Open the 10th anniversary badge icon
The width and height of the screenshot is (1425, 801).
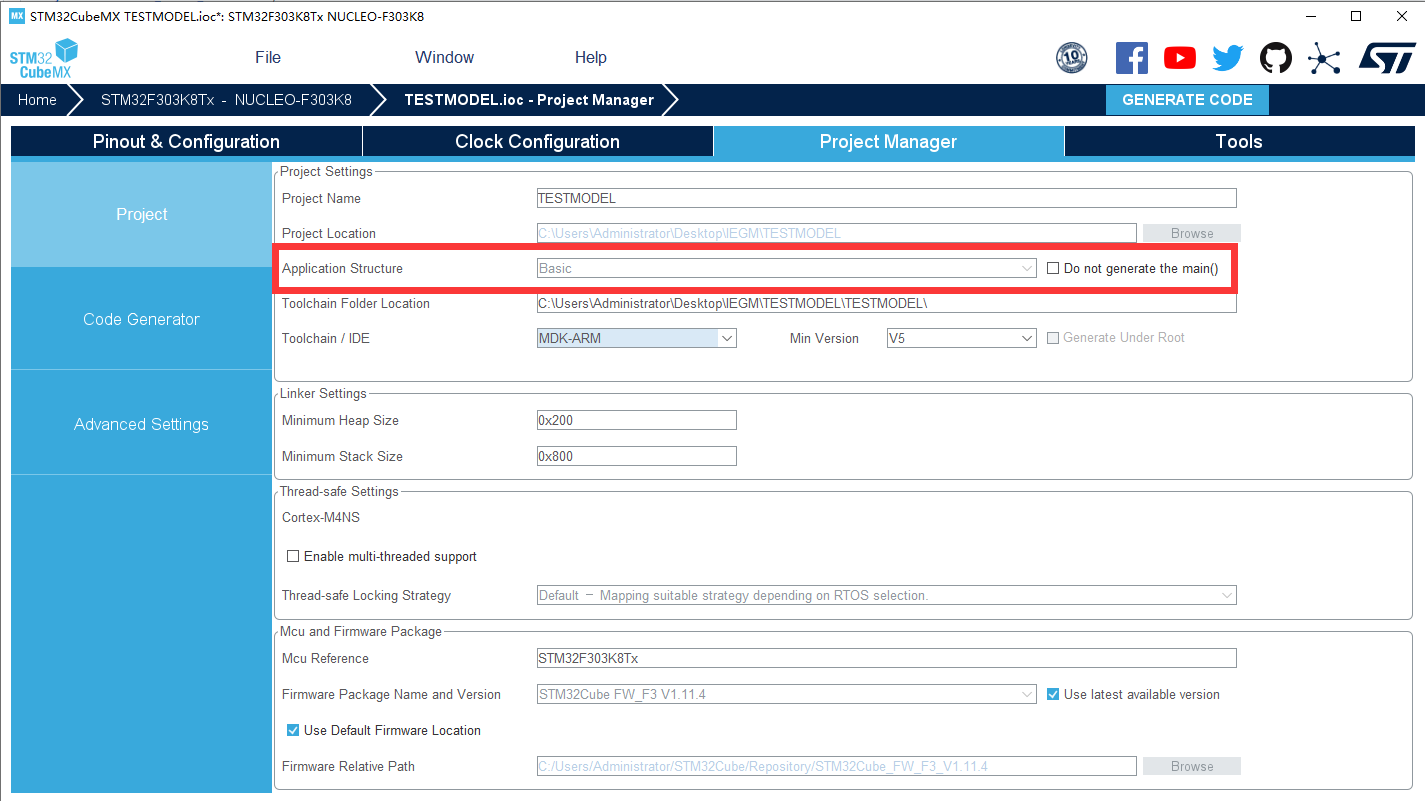(x=1071, y=58)
